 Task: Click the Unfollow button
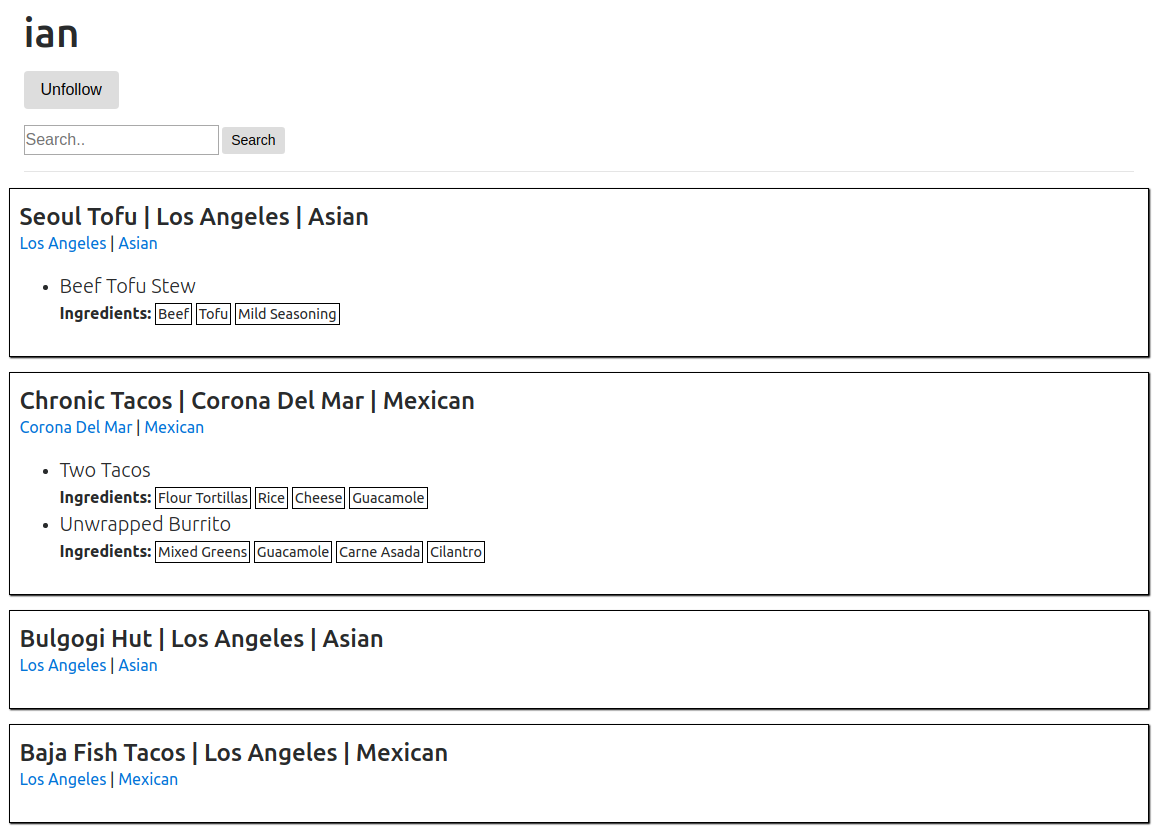tap(71, 90)
